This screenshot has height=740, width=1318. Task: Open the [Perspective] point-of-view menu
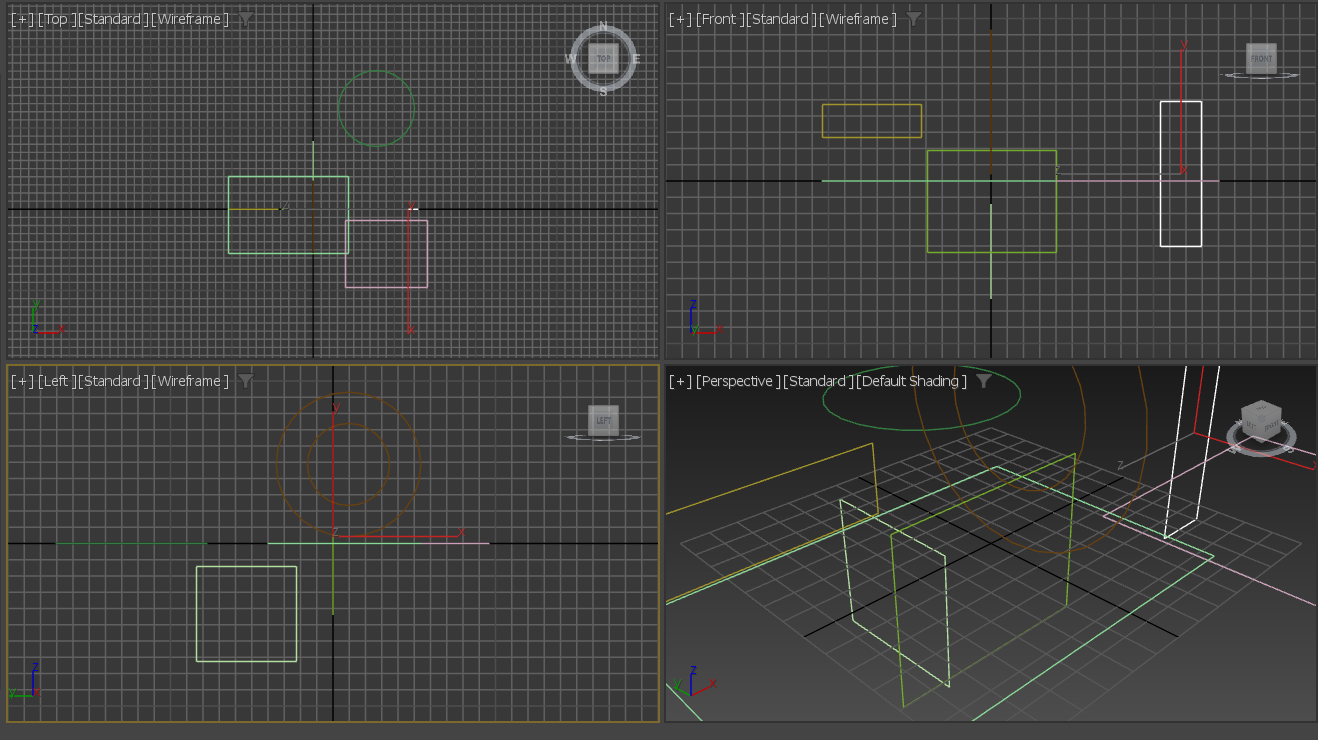click(x=736, y=381)
